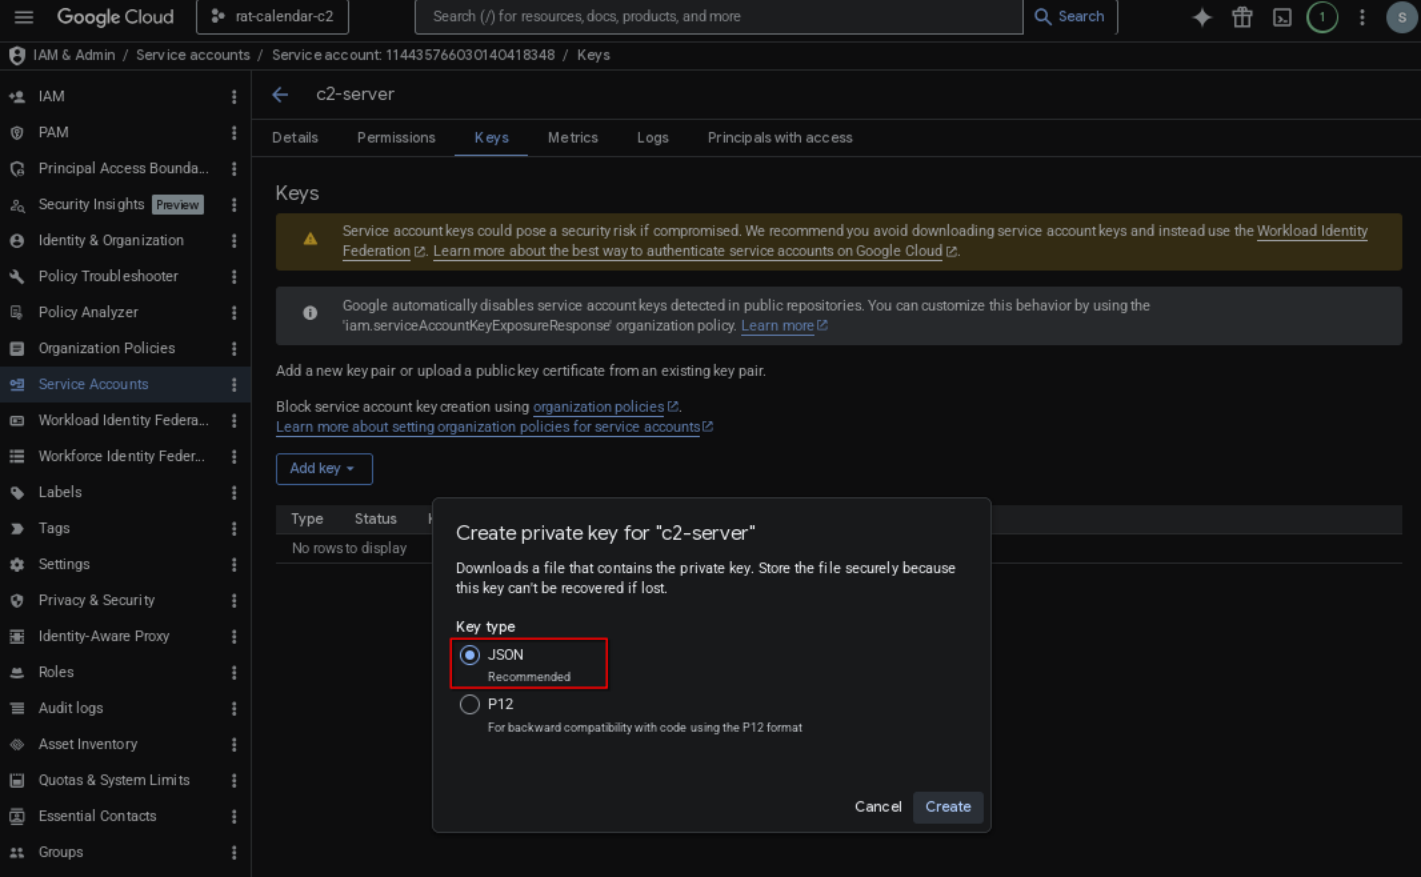Screen dimensions: 1421x877
Task: Click Service accounts in the breadcrumb
Action: (193, 55)
